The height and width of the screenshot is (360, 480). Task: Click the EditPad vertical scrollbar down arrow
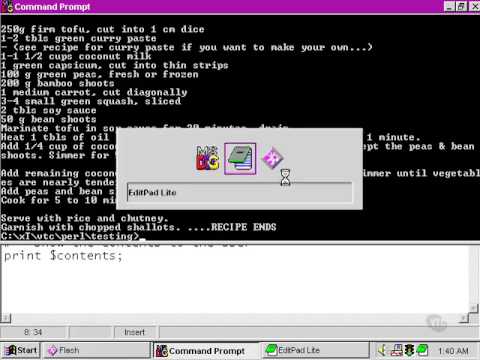tap(473, 308)
